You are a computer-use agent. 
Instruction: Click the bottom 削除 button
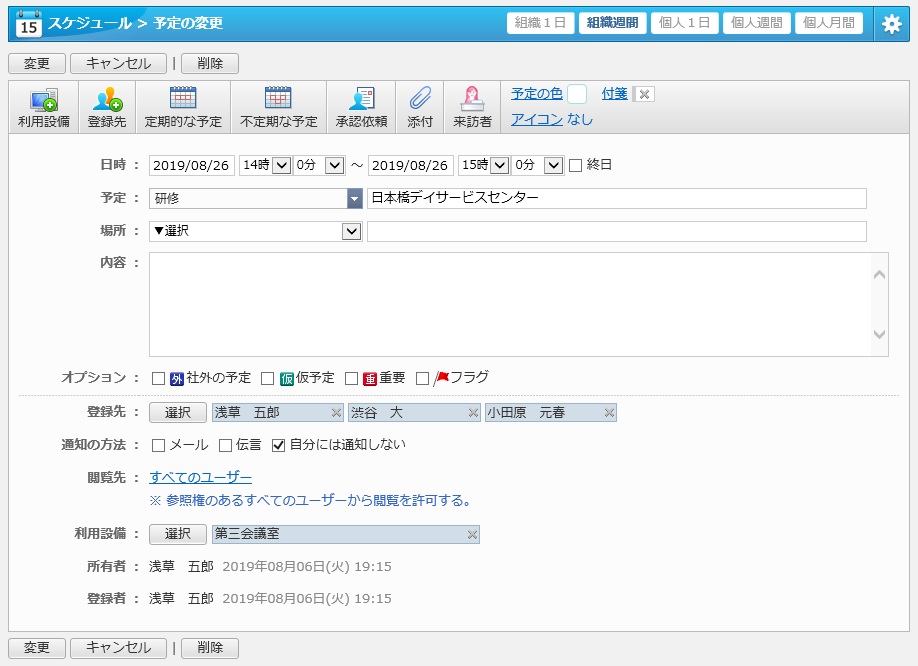210,648
